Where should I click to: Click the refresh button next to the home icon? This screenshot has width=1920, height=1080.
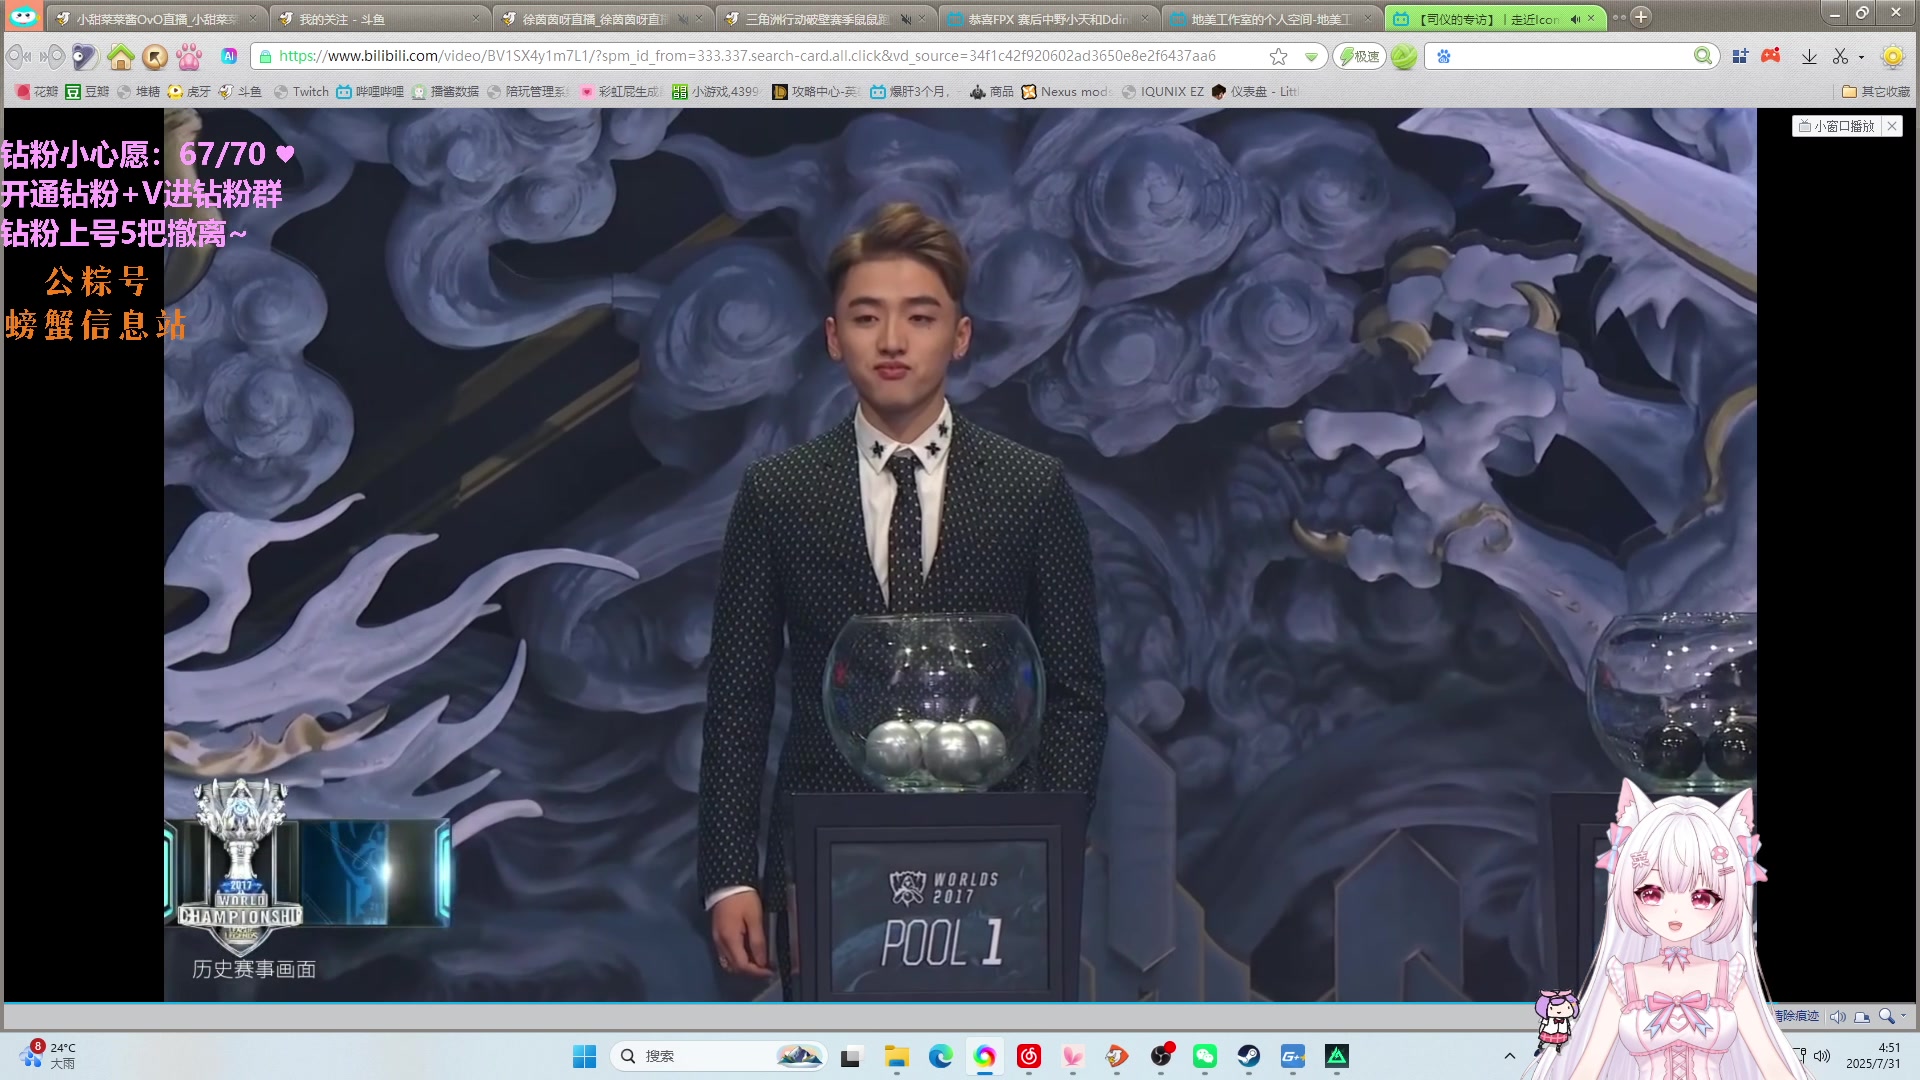coord(85,57)
